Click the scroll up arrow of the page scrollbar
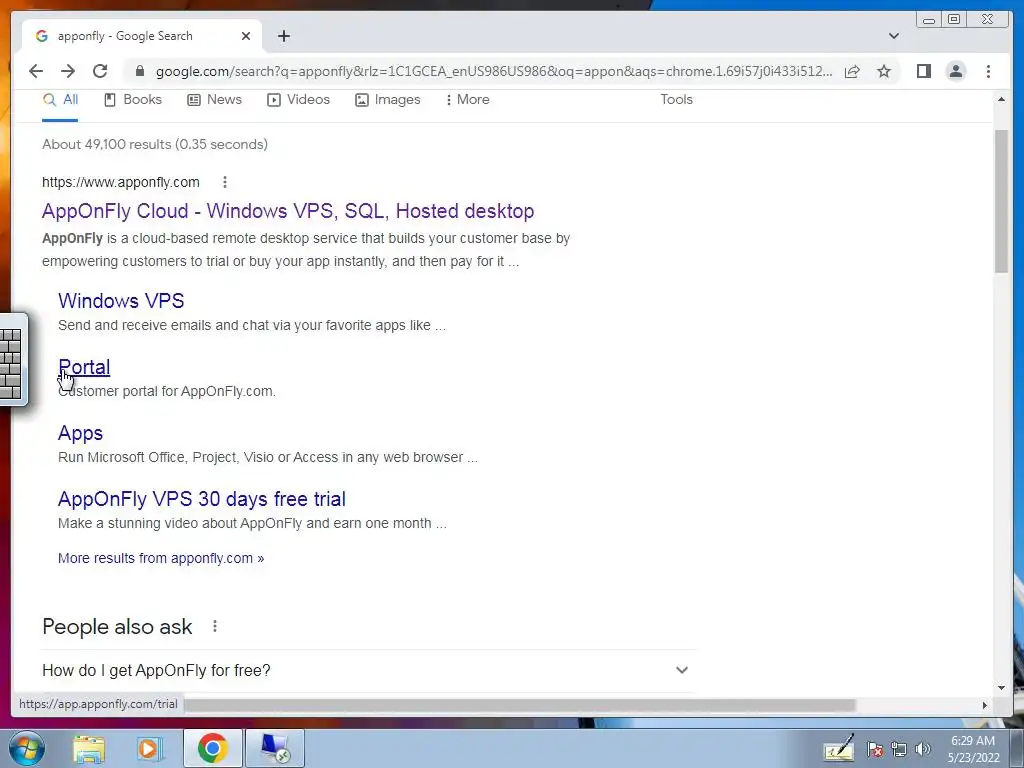Viewport: 1024px width, 768px height. [x=1001, y=99]
